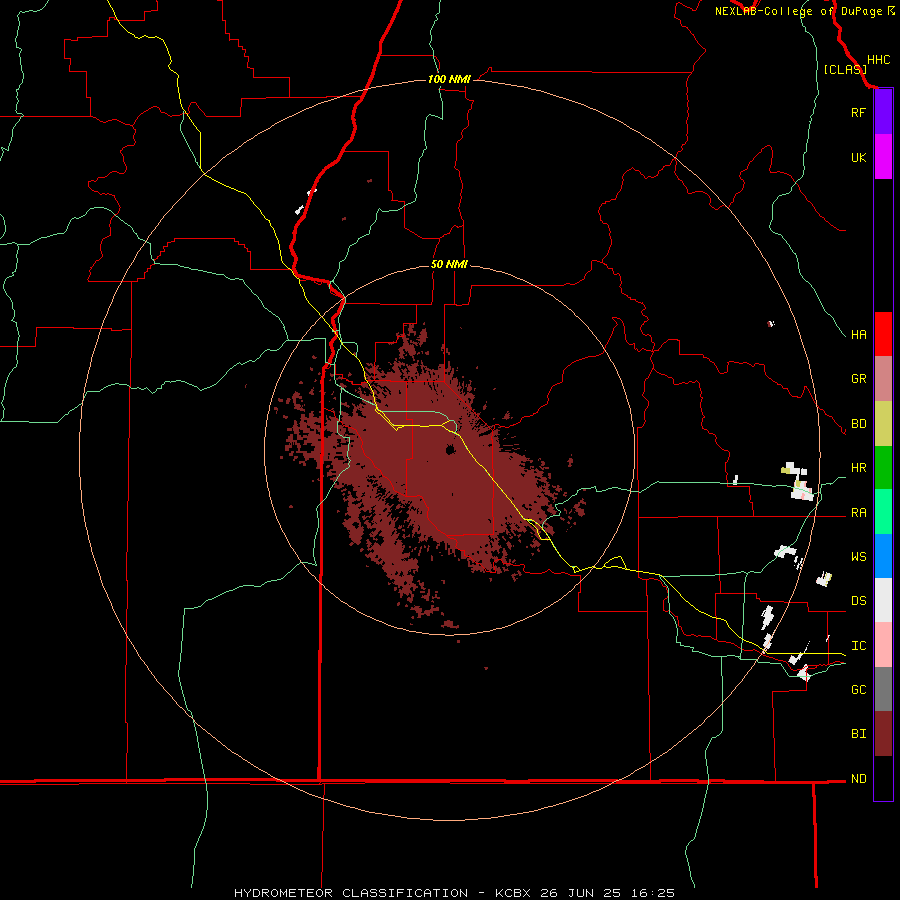Viewport: 900px width, 900px height.
Task: Click the GR legend color swatch
Action: pyautogui.click(x=883, y=379)
